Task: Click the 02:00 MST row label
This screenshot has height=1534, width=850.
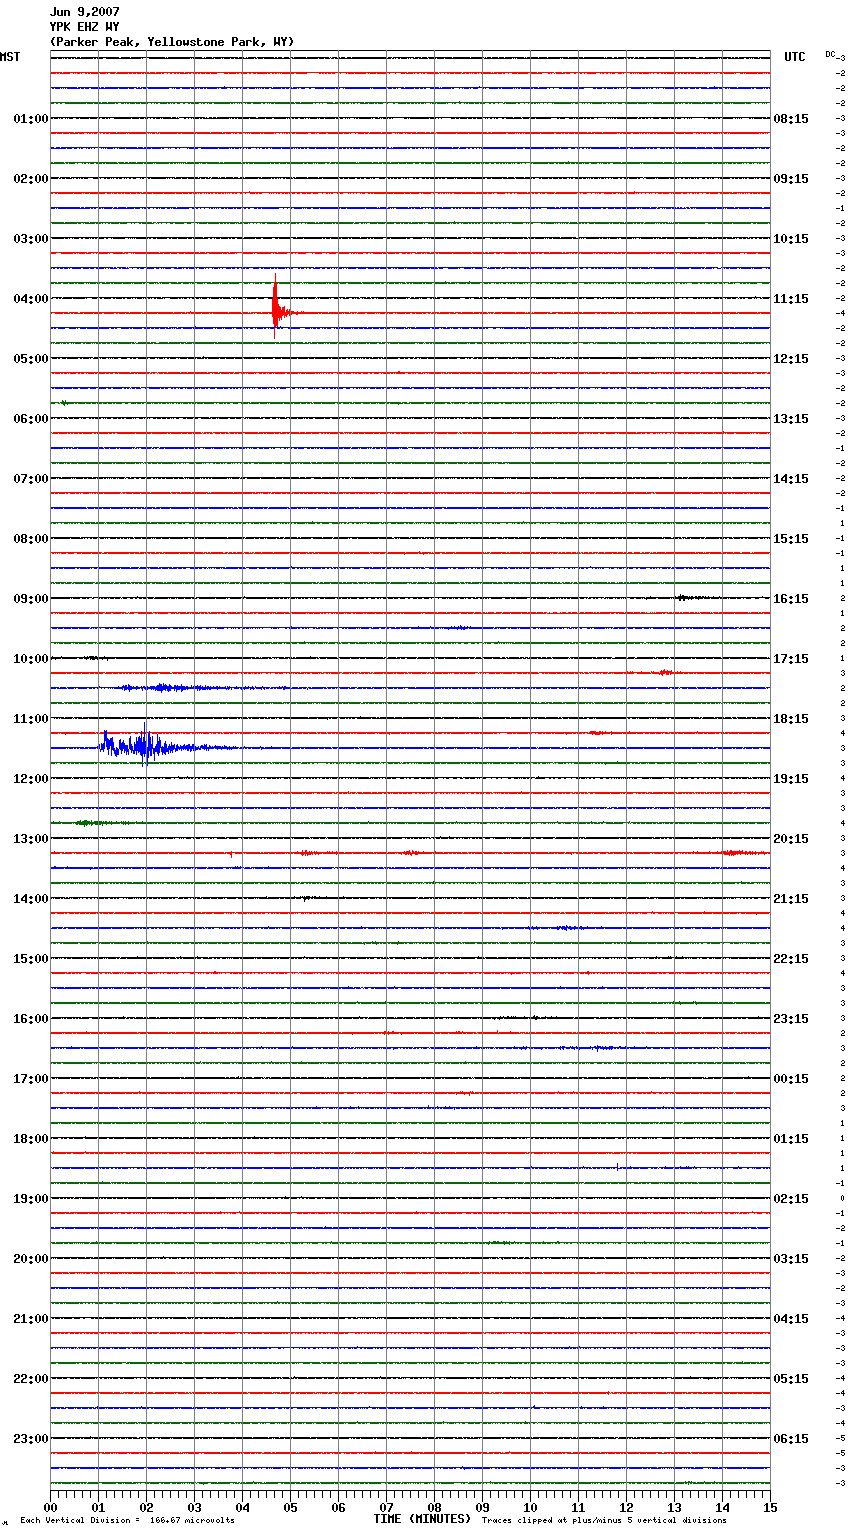Action: tap(30, 179)
